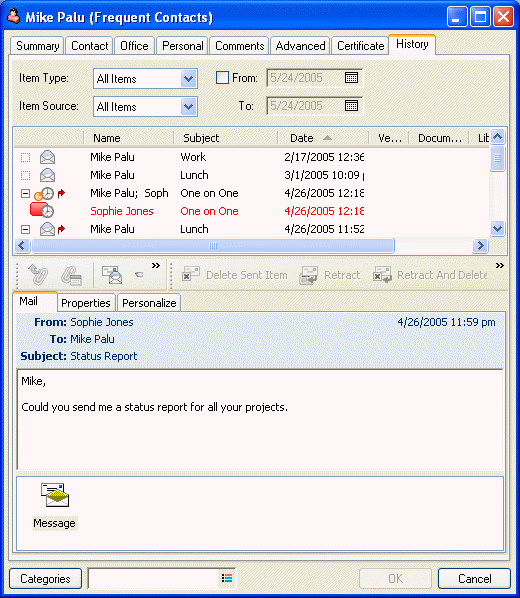Open the Summary tab
Image resolution: width=520 pixels, height=598 pixels.
point(37,46)
